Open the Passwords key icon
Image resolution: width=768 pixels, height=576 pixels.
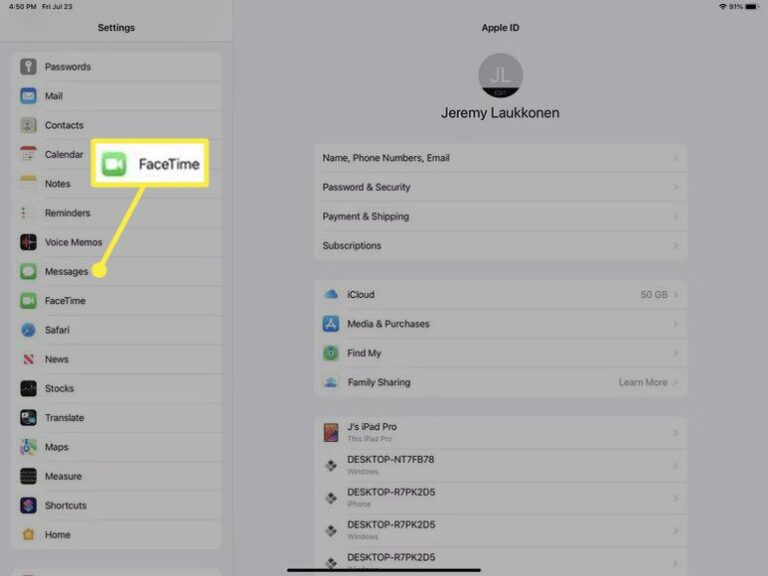point(28,67)
